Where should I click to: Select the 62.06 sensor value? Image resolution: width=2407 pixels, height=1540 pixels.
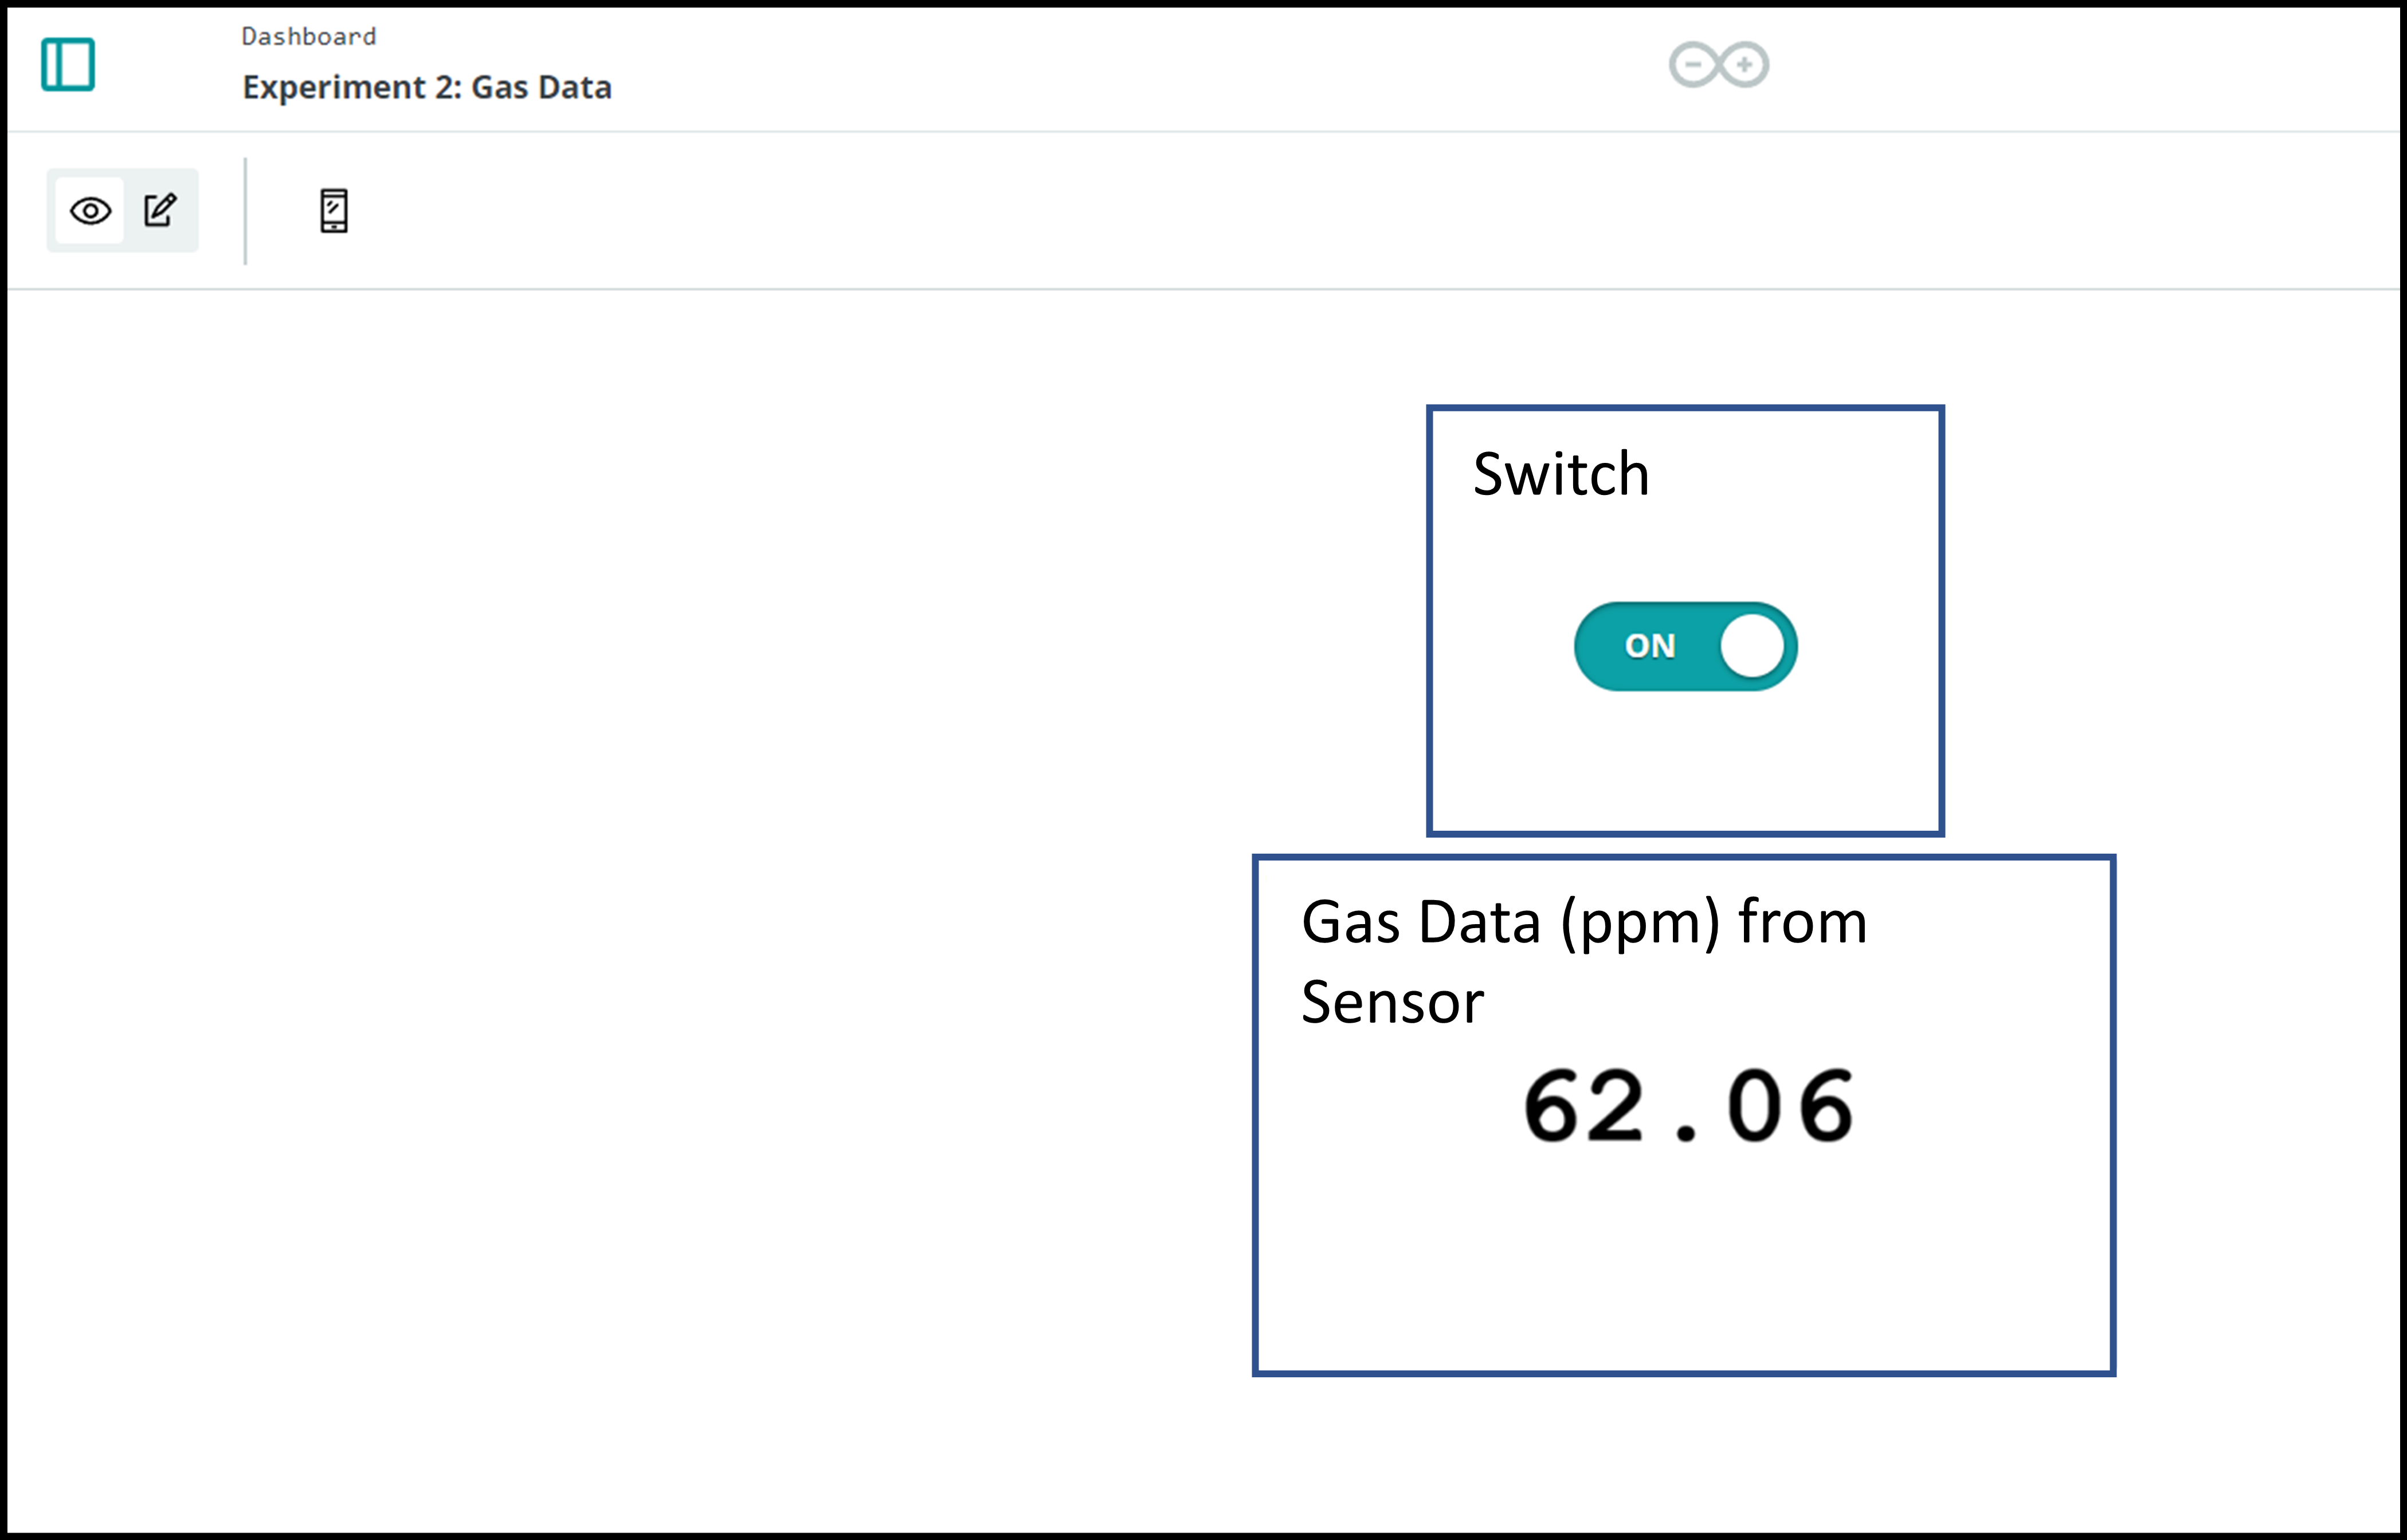(1688, 1106)
